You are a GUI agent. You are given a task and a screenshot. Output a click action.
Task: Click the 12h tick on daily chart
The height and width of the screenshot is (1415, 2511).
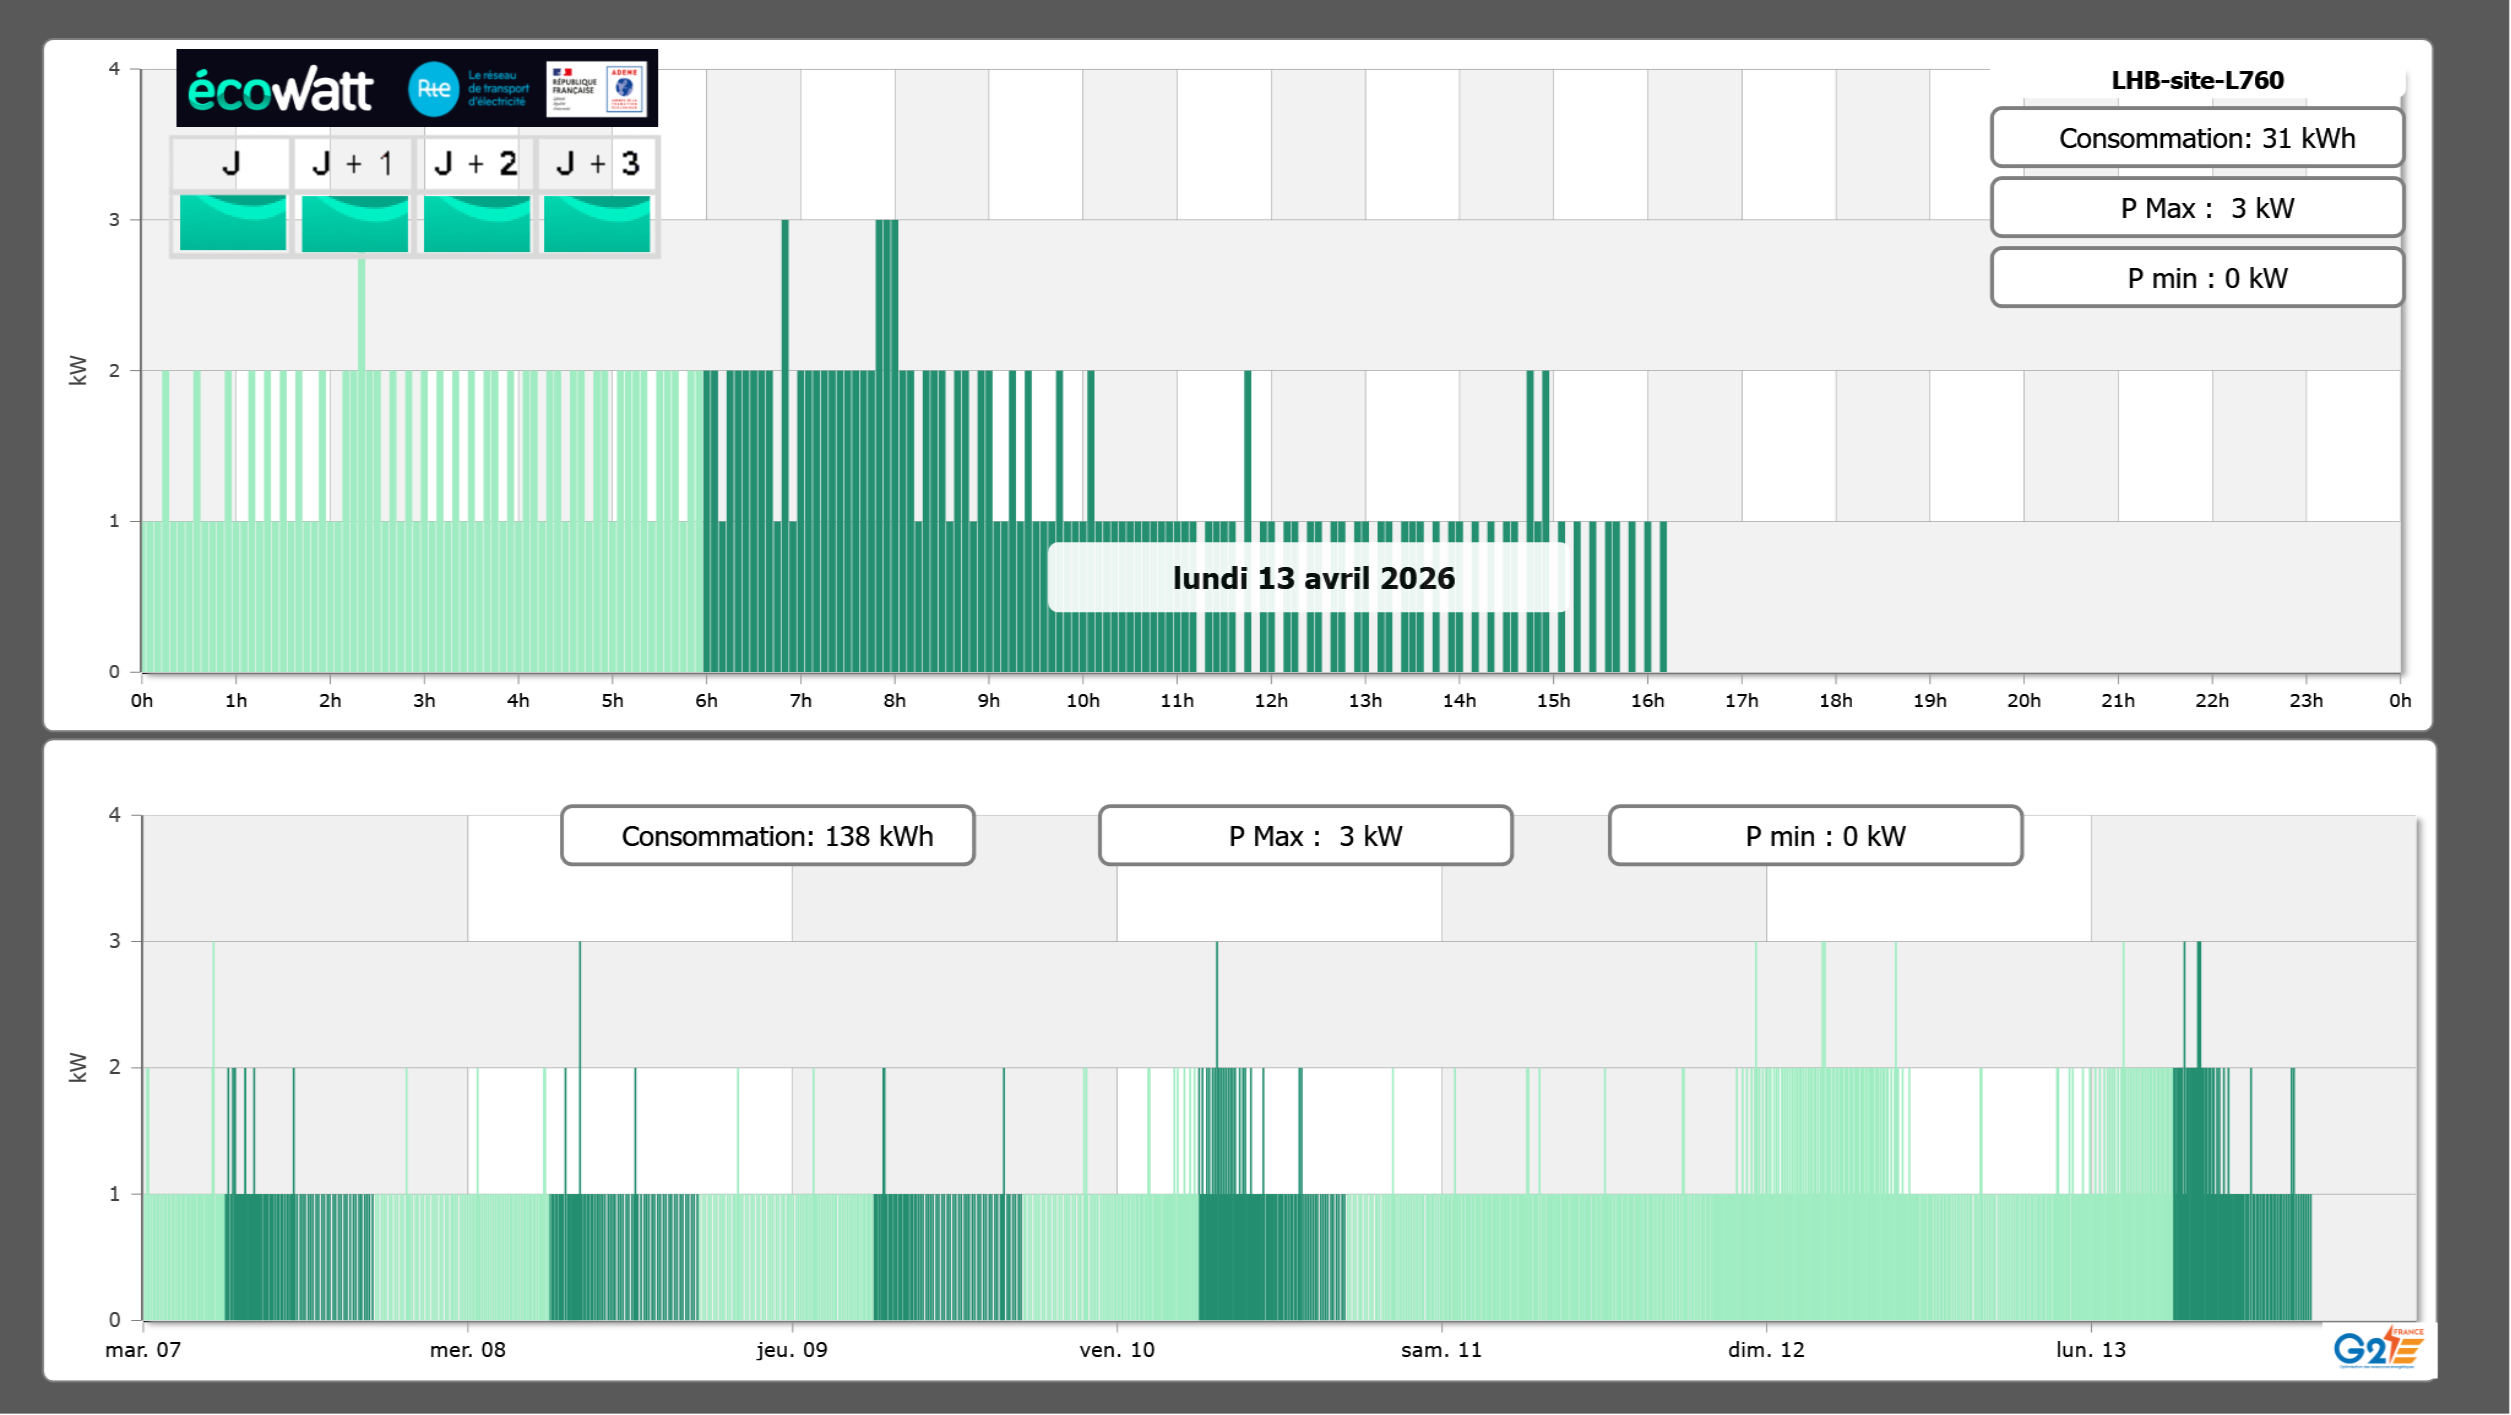pos(1271,700)
